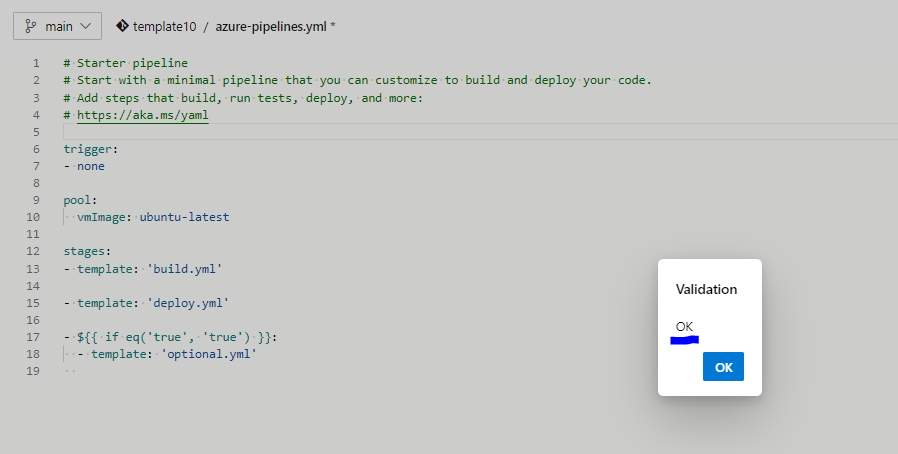Click the 'build.yml' template text
898x454 pixels.
pyautogui.click(x=184, y=269)
